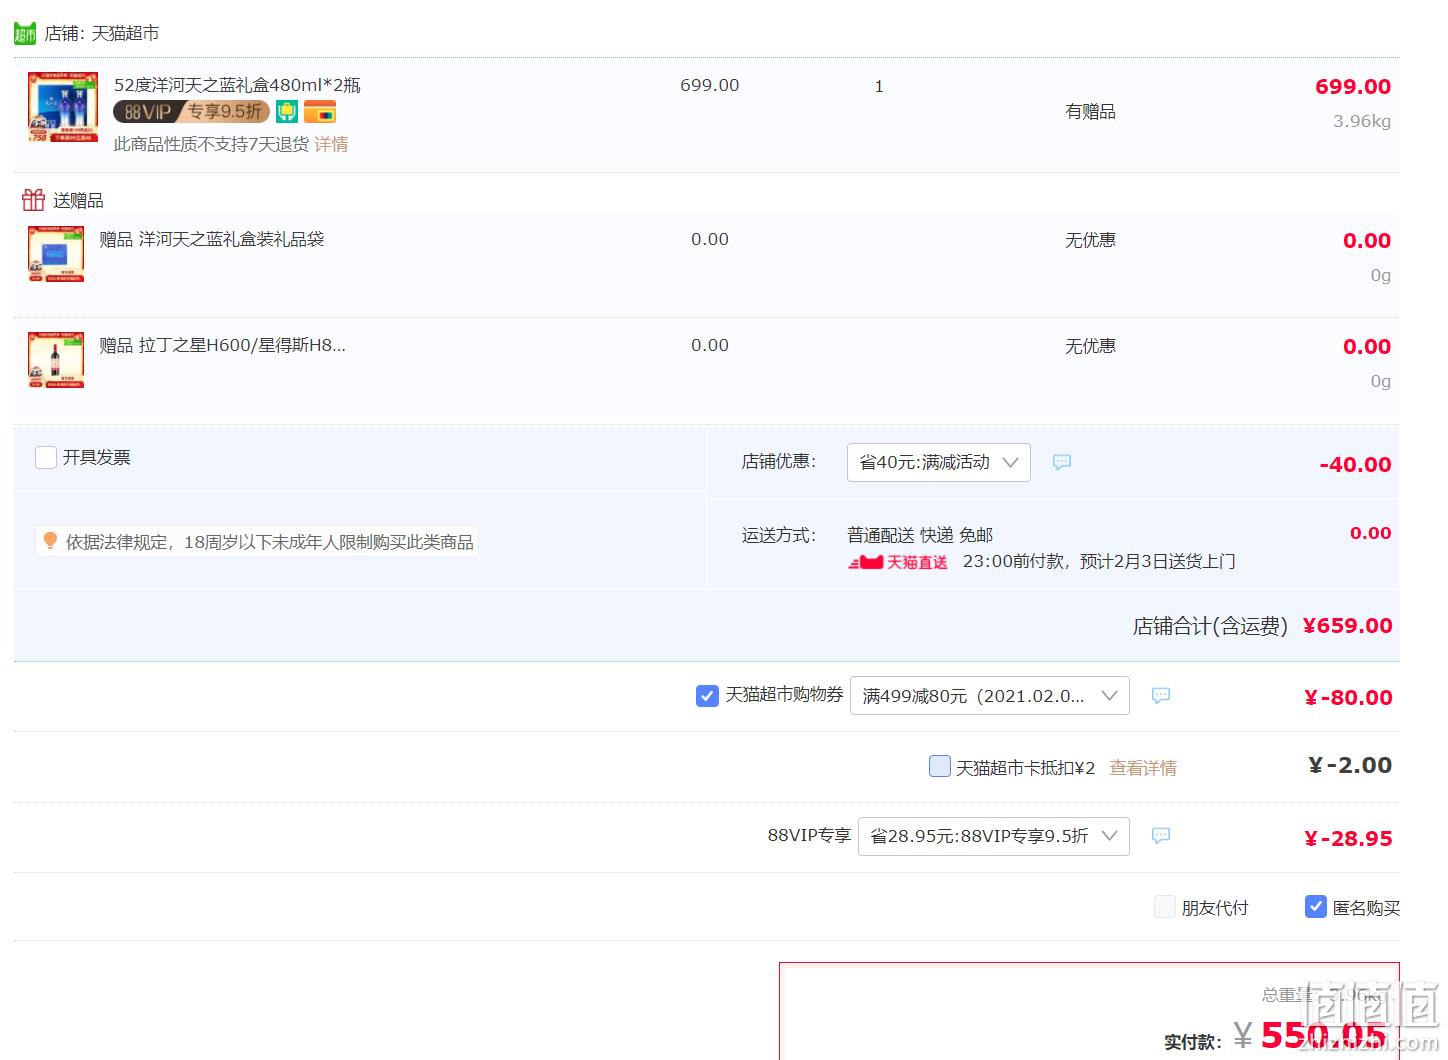
Task: Click the 18周岁以下未成年人 legal notice text
Action: pyautogui.click(x=270, y=542)
